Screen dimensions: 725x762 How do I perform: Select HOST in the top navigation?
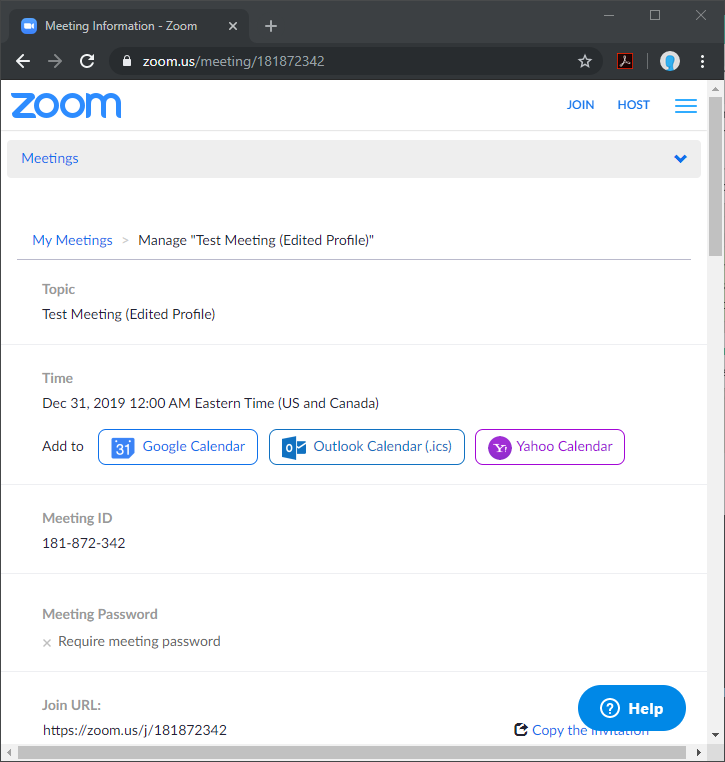click(633, 105)
